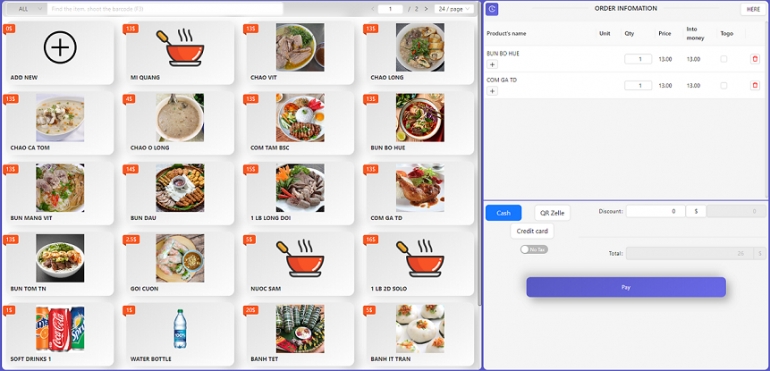The image size is (770, 371).
Task: Remove COM GA TD using trash icon
Action: pyautogui.click(x=755, y=86)
